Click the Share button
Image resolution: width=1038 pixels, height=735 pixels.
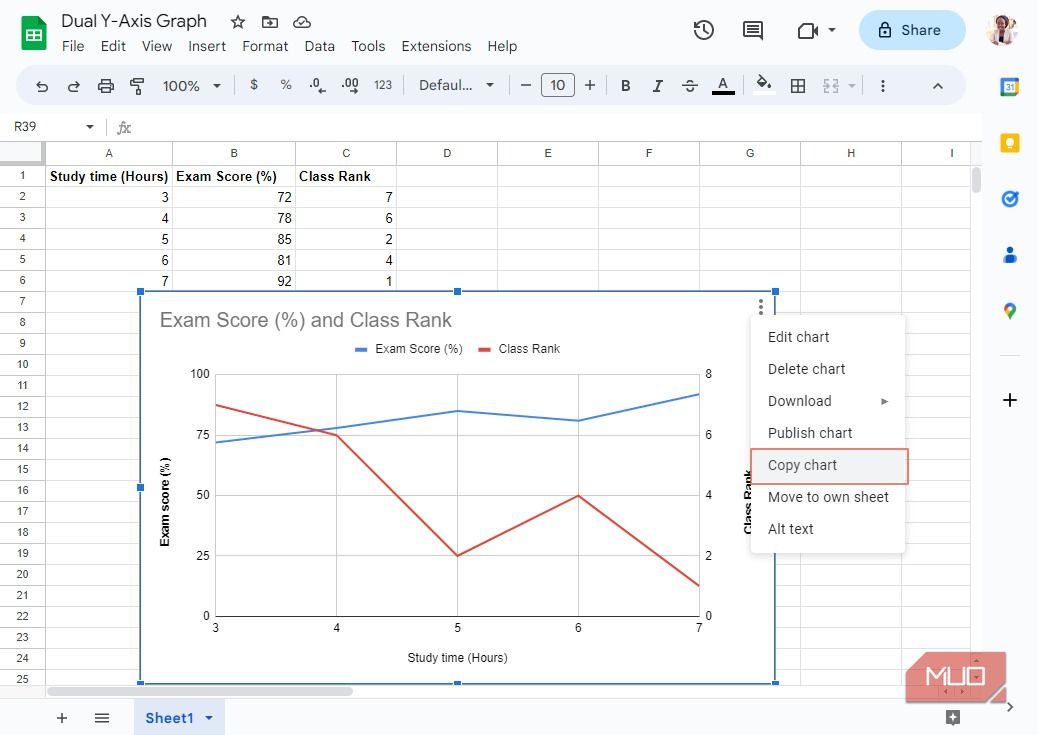point(911,30)
